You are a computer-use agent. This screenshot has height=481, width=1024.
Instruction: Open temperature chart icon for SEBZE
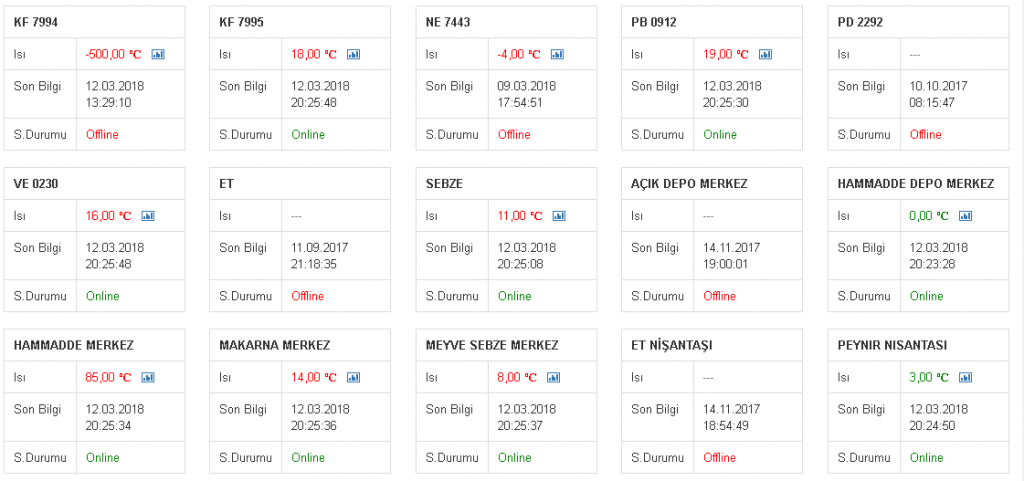coord(559,215)
